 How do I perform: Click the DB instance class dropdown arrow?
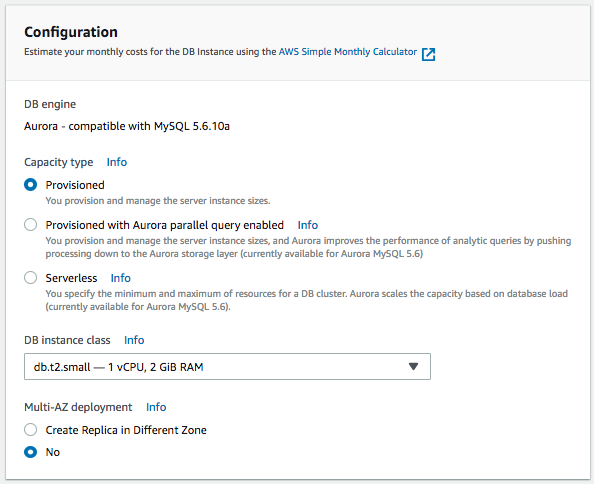(x=413, y=367)
